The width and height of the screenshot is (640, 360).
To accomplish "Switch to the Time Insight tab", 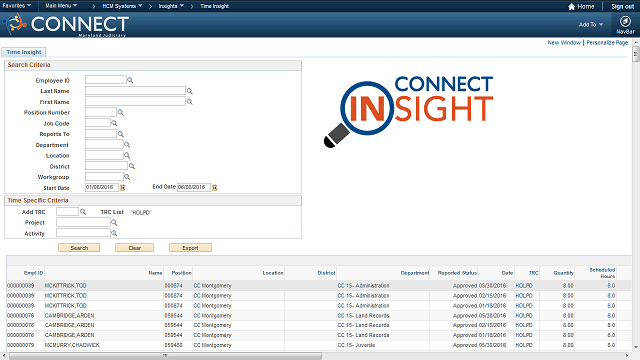I will pos(24,52).
